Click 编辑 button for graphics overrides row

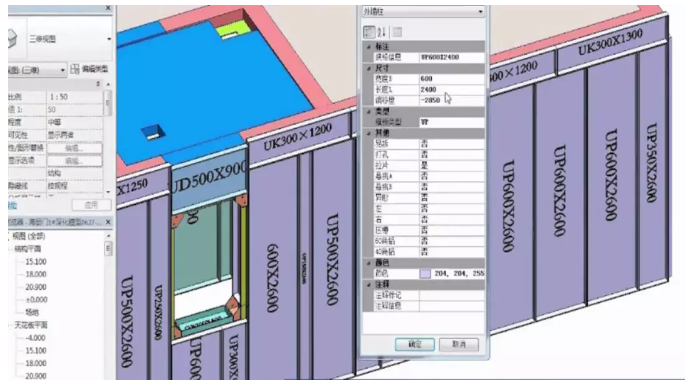pyautogui.click(x=74, y=148)
